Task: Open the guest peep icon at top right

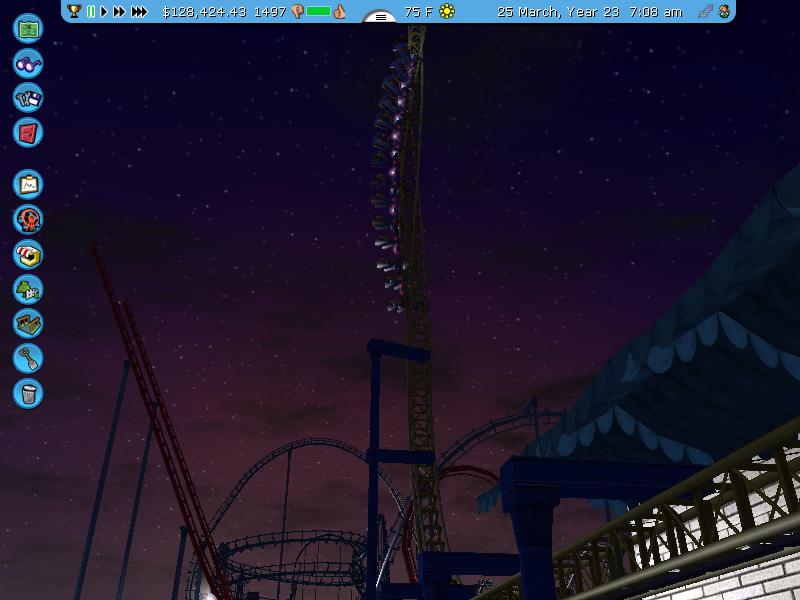Action: (724, 11)
